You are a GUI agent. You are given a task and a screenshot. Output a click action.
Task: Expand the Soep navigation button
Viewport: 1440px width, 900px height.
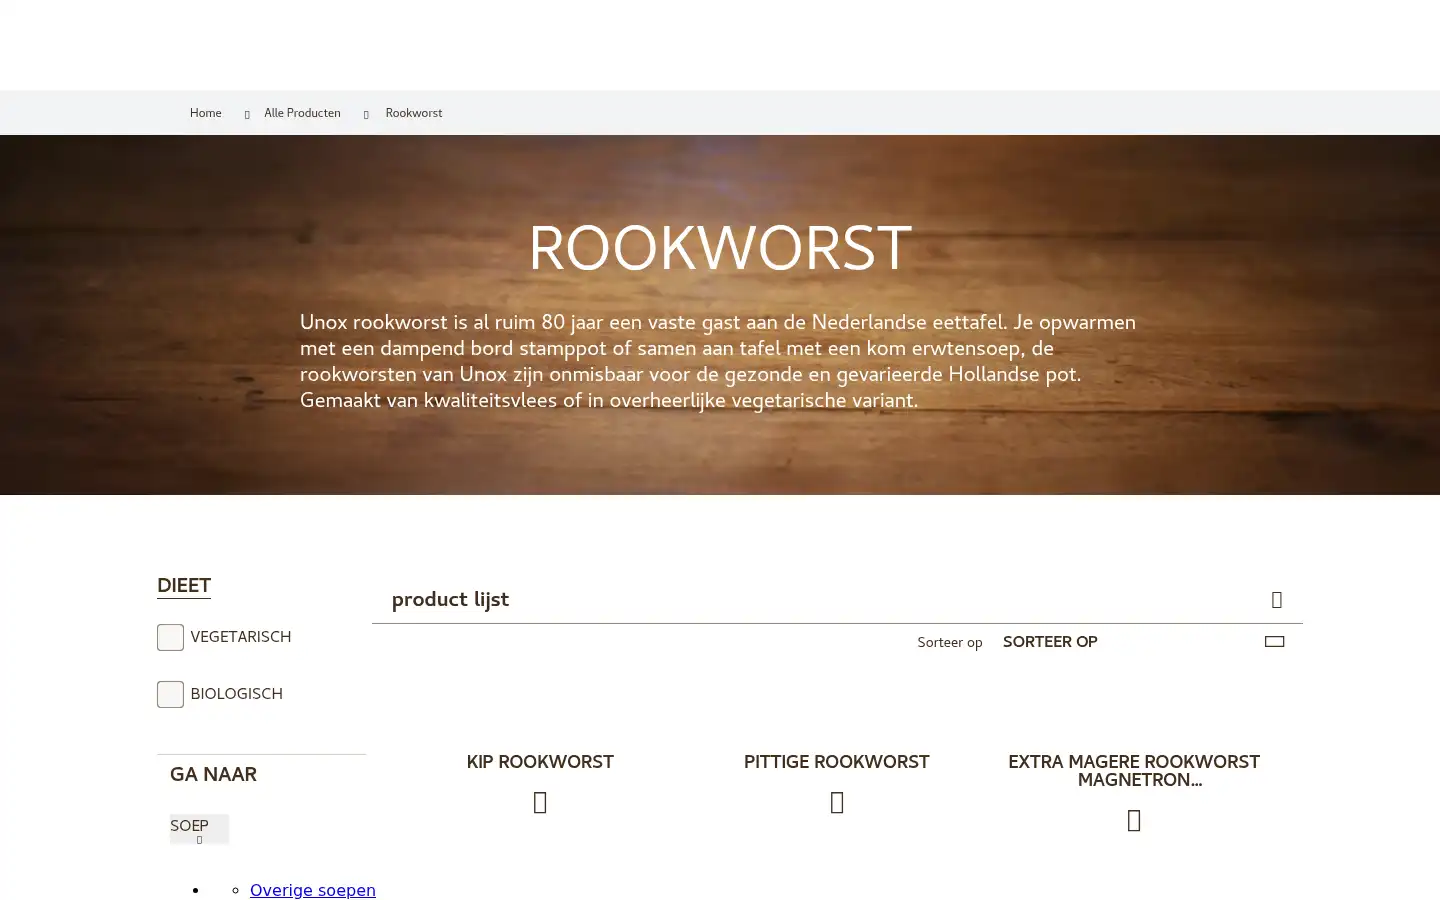[x=199, y=829]
